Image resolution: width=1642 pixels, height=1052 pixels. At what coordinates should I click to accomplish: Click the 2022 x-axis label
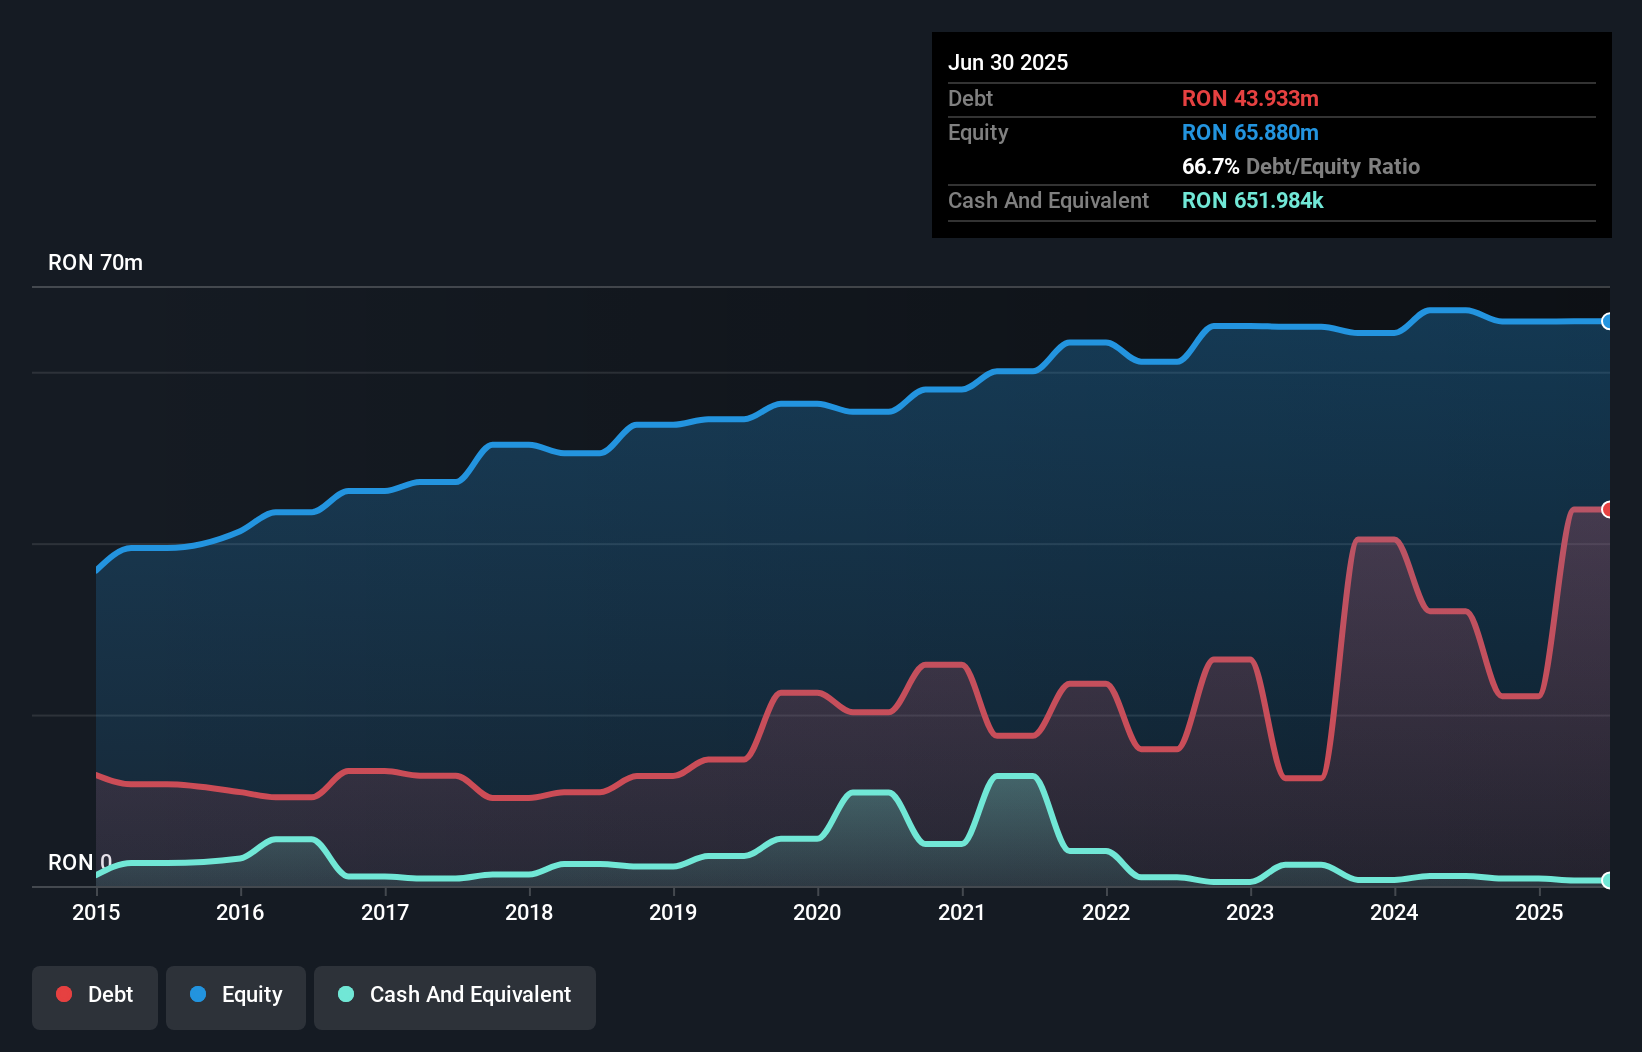1106,912
